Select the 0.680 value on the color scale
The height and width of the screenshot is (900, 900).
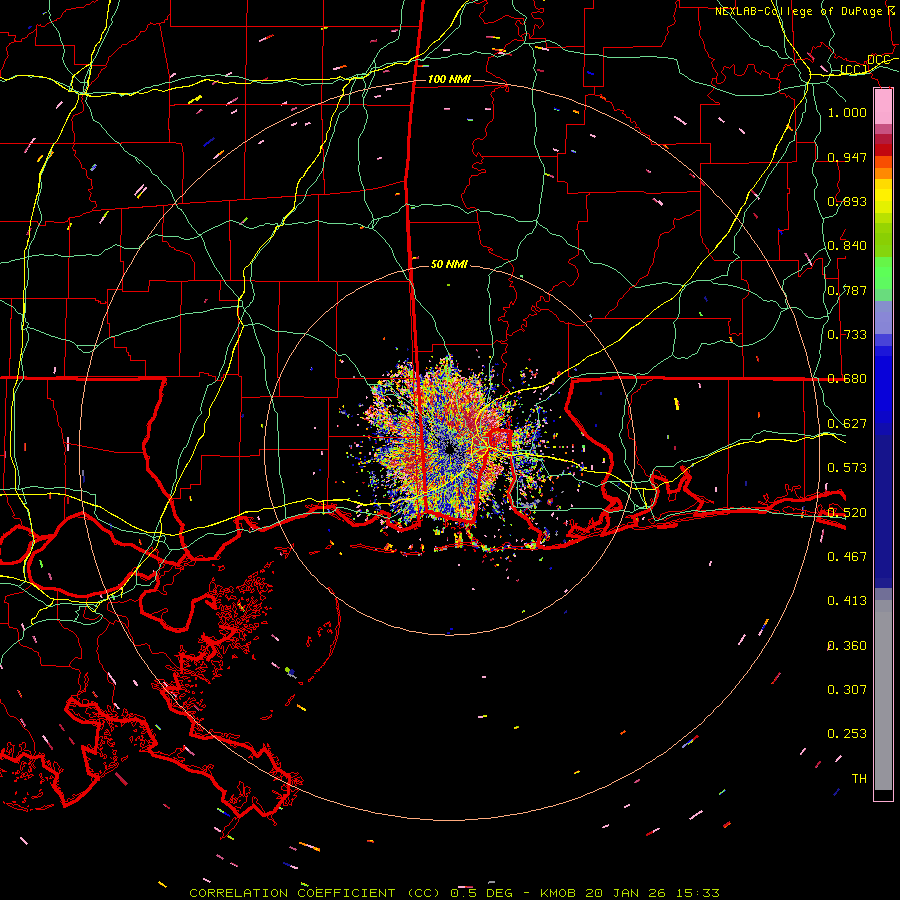click(x=847, y=379)
